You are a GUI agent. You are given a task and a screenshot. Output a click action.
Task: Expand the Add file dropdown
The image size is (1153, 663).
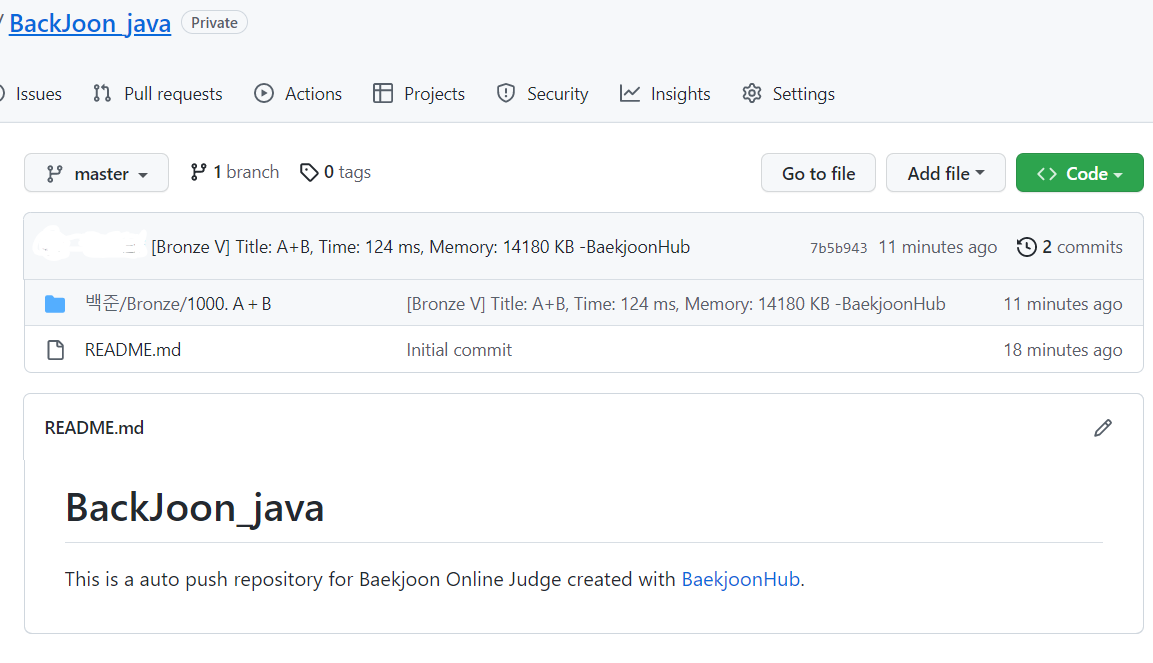coord(946,173)
